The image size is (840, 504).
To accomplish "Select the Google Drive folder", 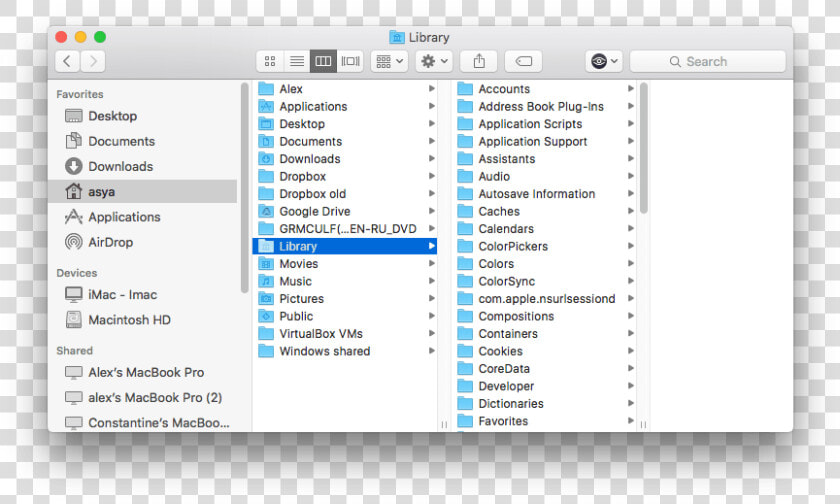I will point(344,211).
